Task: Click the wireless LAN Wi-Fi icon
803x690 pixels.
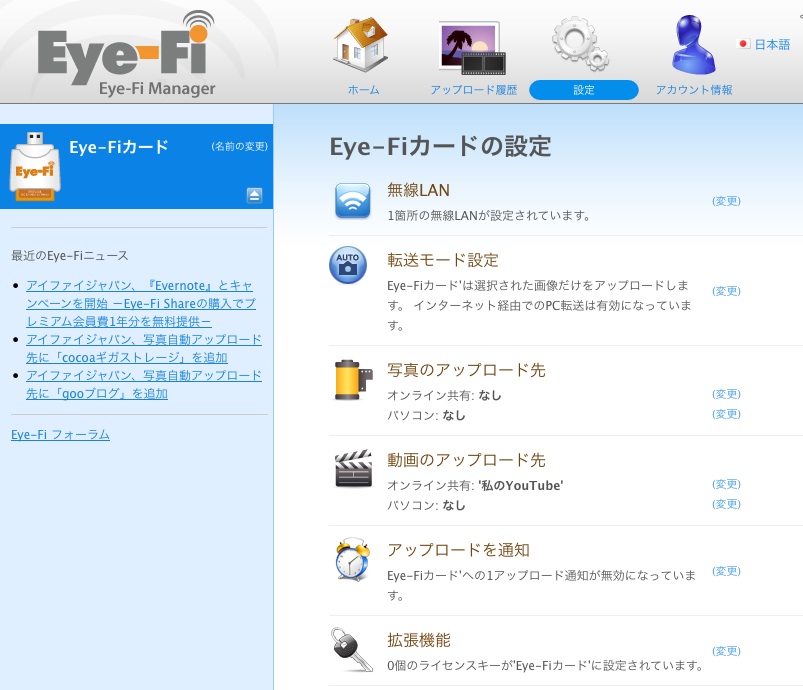Action: [x=352, y=201]
